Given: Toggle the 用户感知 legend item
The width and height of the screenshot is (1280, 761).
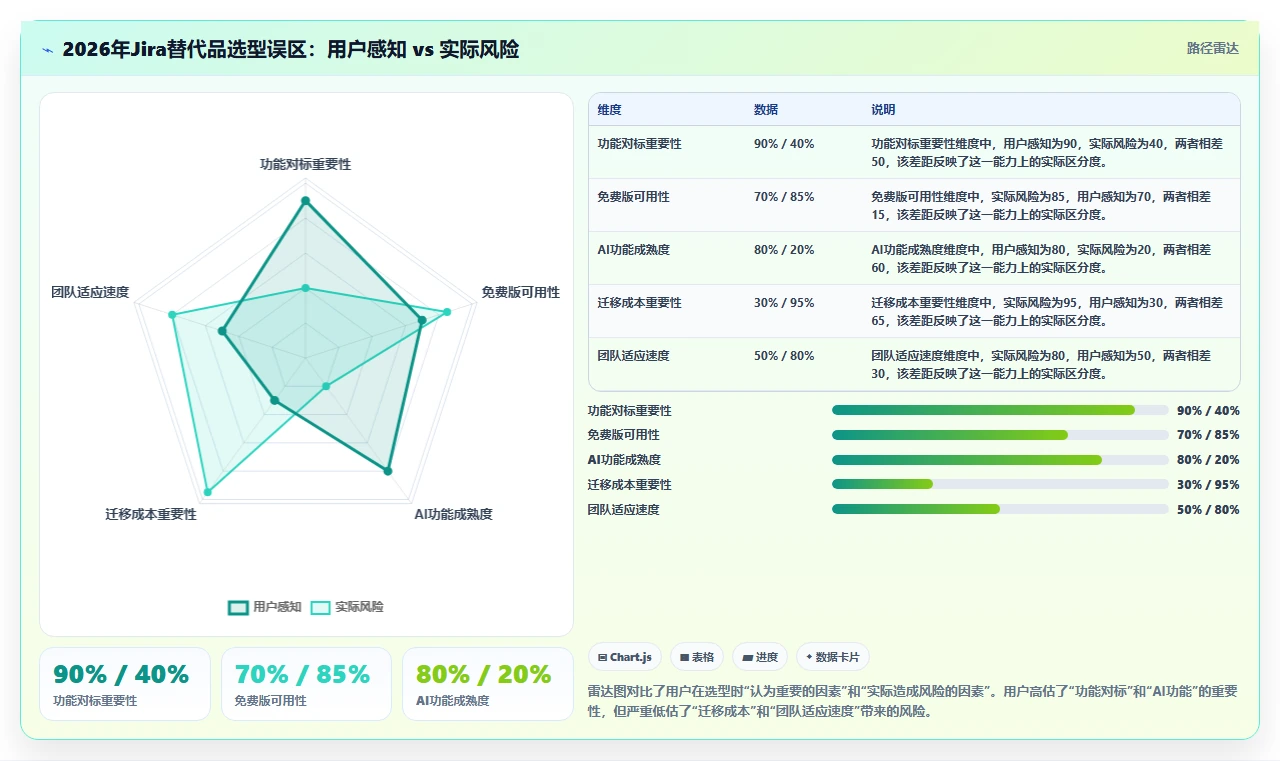Looking at the screenshot, I should click(x=265, y=607).
